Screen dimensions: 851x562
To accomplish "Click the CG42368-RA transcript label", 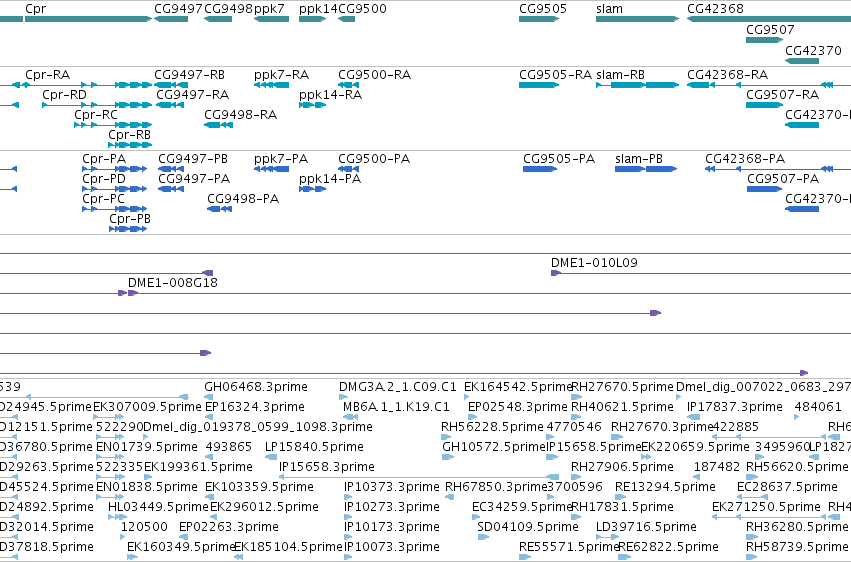I will tap(728, 75).
